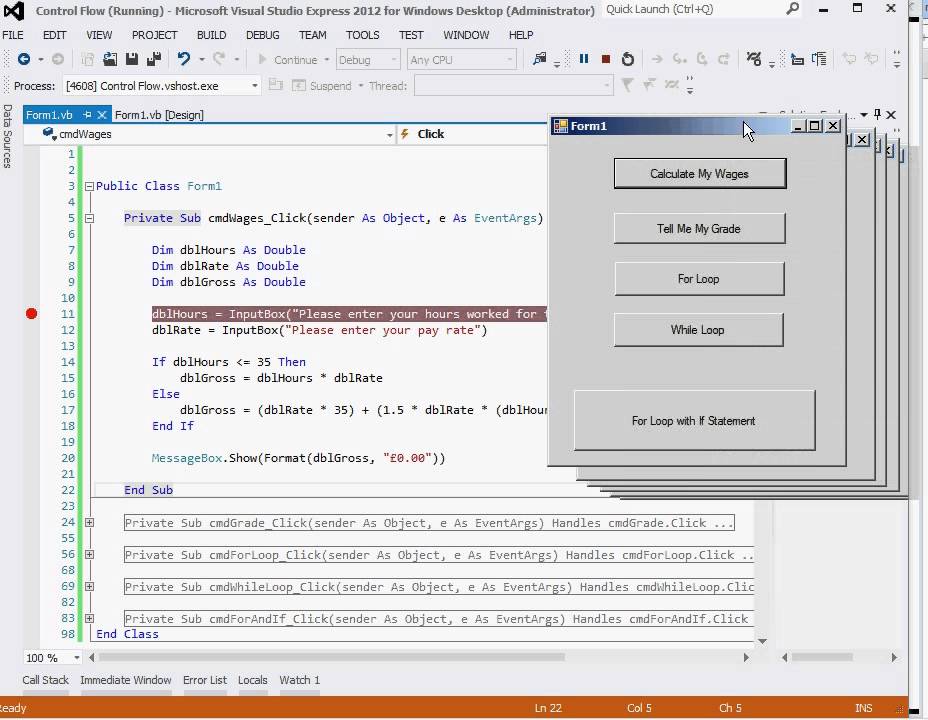Open the Process selection dropdown
Image resolution: width=928 pixels, height=720 pixels.
(x=162, y=86)
